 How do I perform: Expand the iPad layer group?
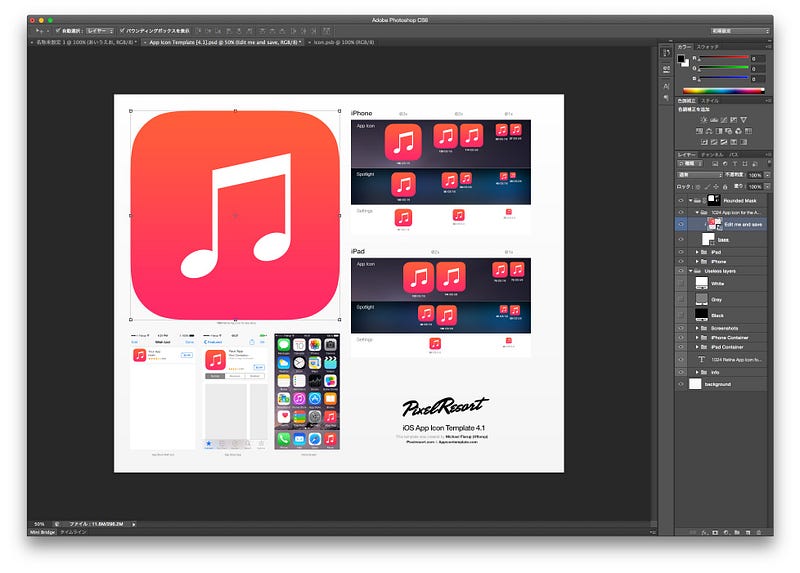click(697, 252)
